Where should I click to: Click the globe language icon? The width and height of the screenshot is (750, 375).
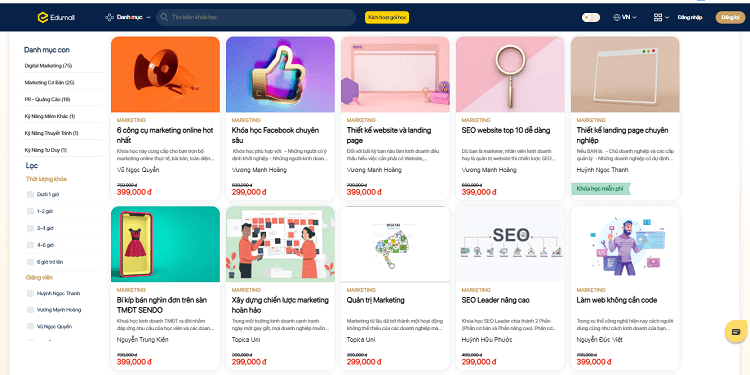coord(617,18)
